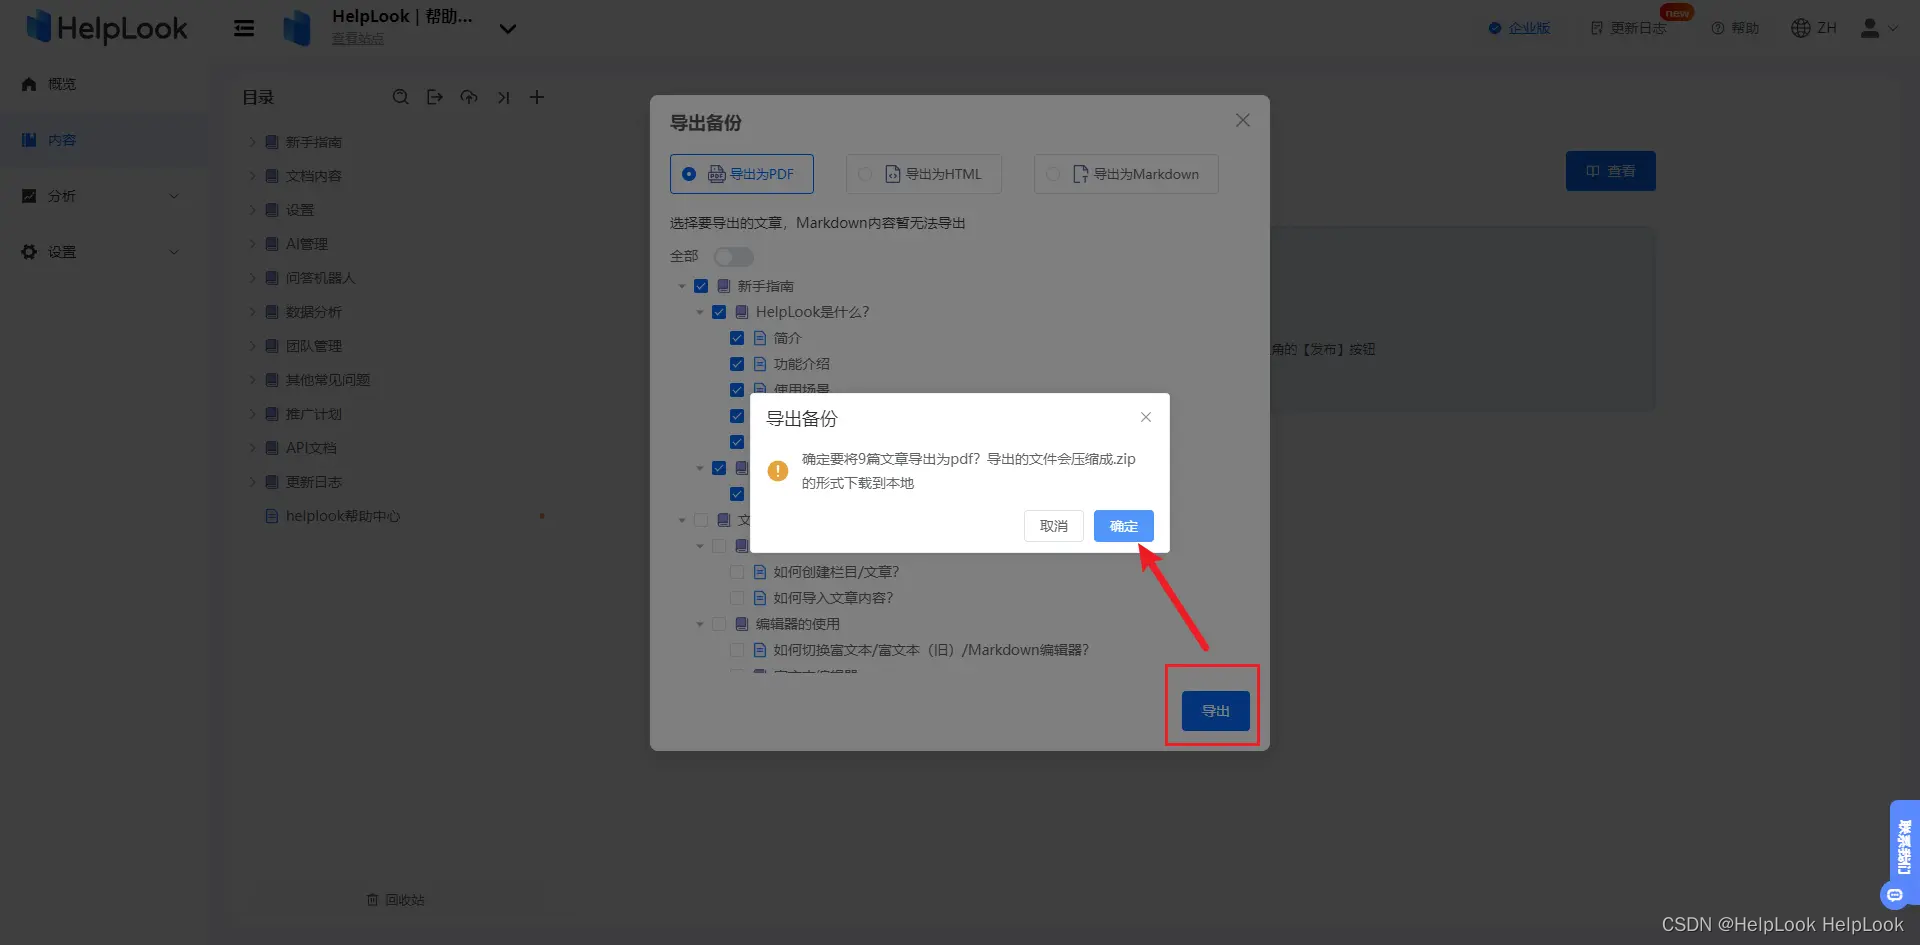Select the 导出为HTML radio button
The height and width of the screenshot is (945, 1920).
coord(865,174)
